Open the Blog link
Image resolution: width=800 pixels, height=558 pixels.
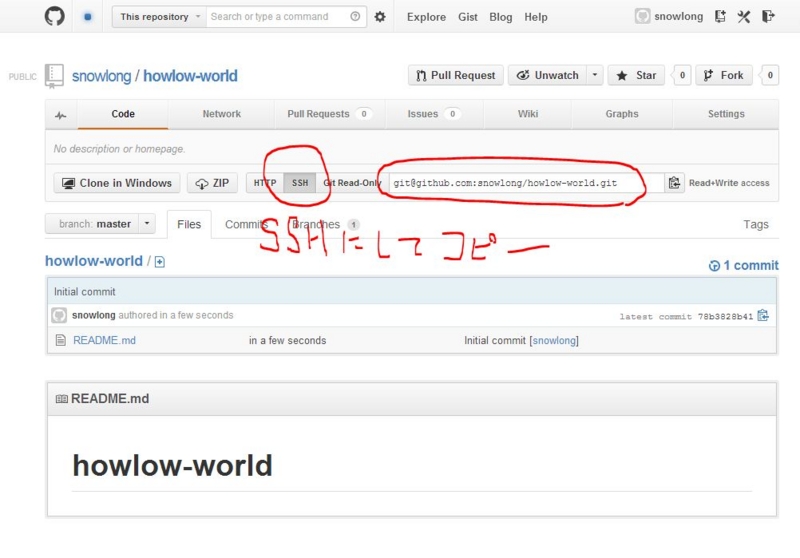tap(501, 17)
